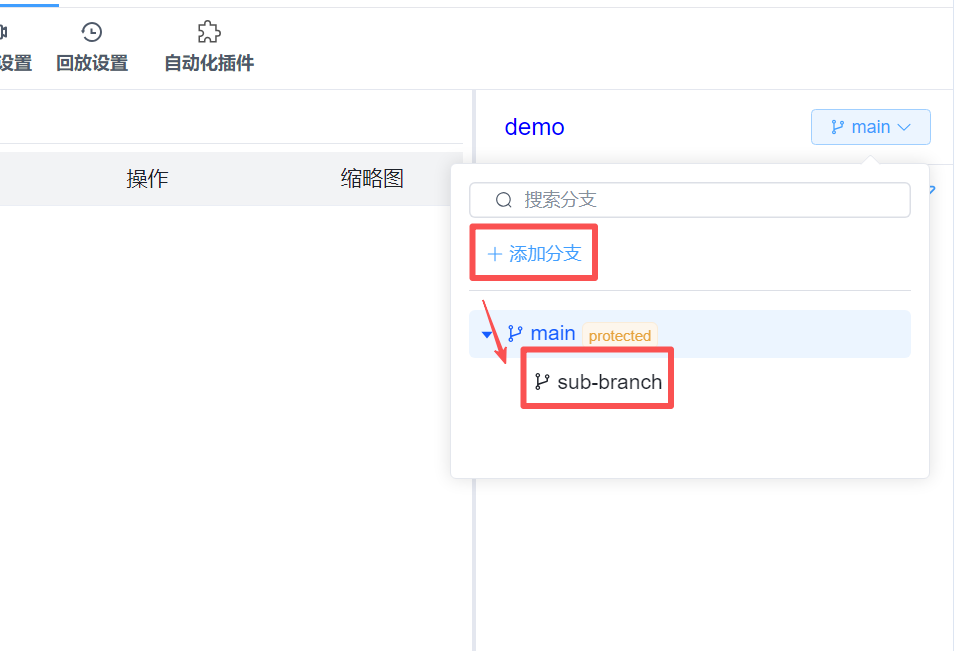The image size is (954, 651).
Task: Open the 自动化插件 toolbar label
Action: tap(208, 63)
